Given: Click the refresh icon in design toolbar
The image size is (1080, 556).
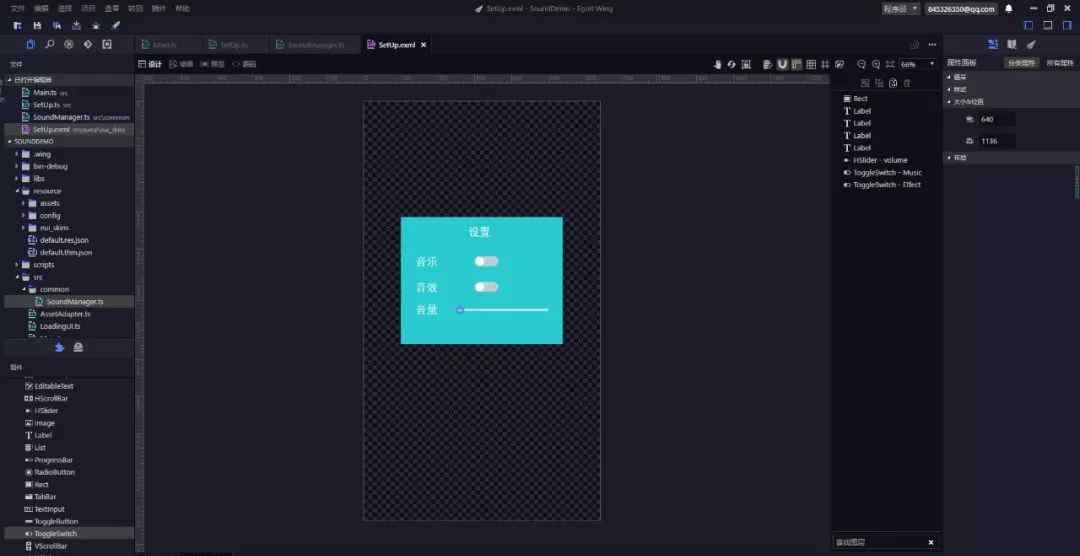Looking at the screenshot, I should [731, 64].
